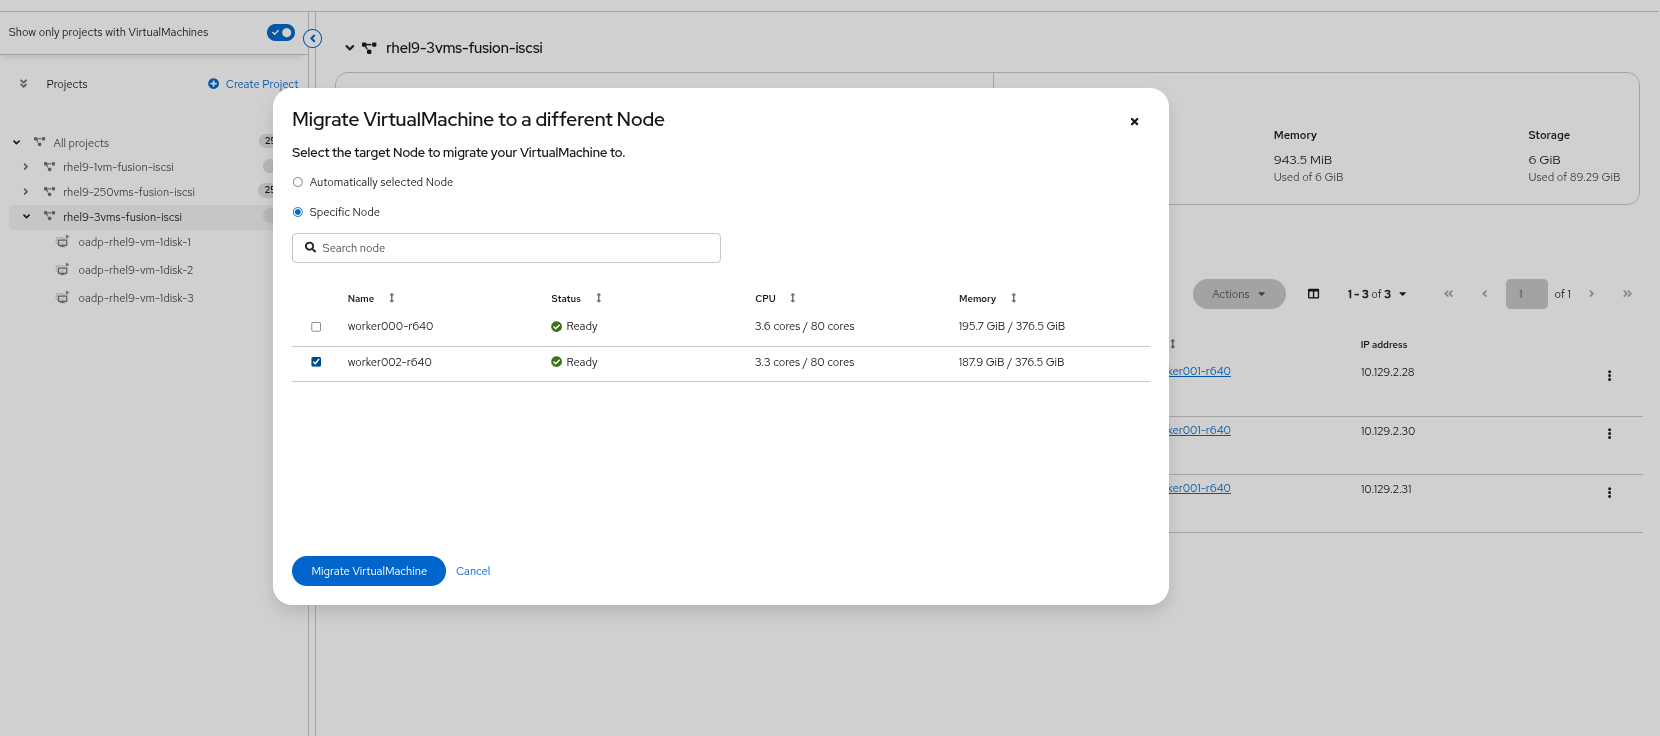
Task: Check the worker000-r640 node checkbox
Action: [316, 327]
